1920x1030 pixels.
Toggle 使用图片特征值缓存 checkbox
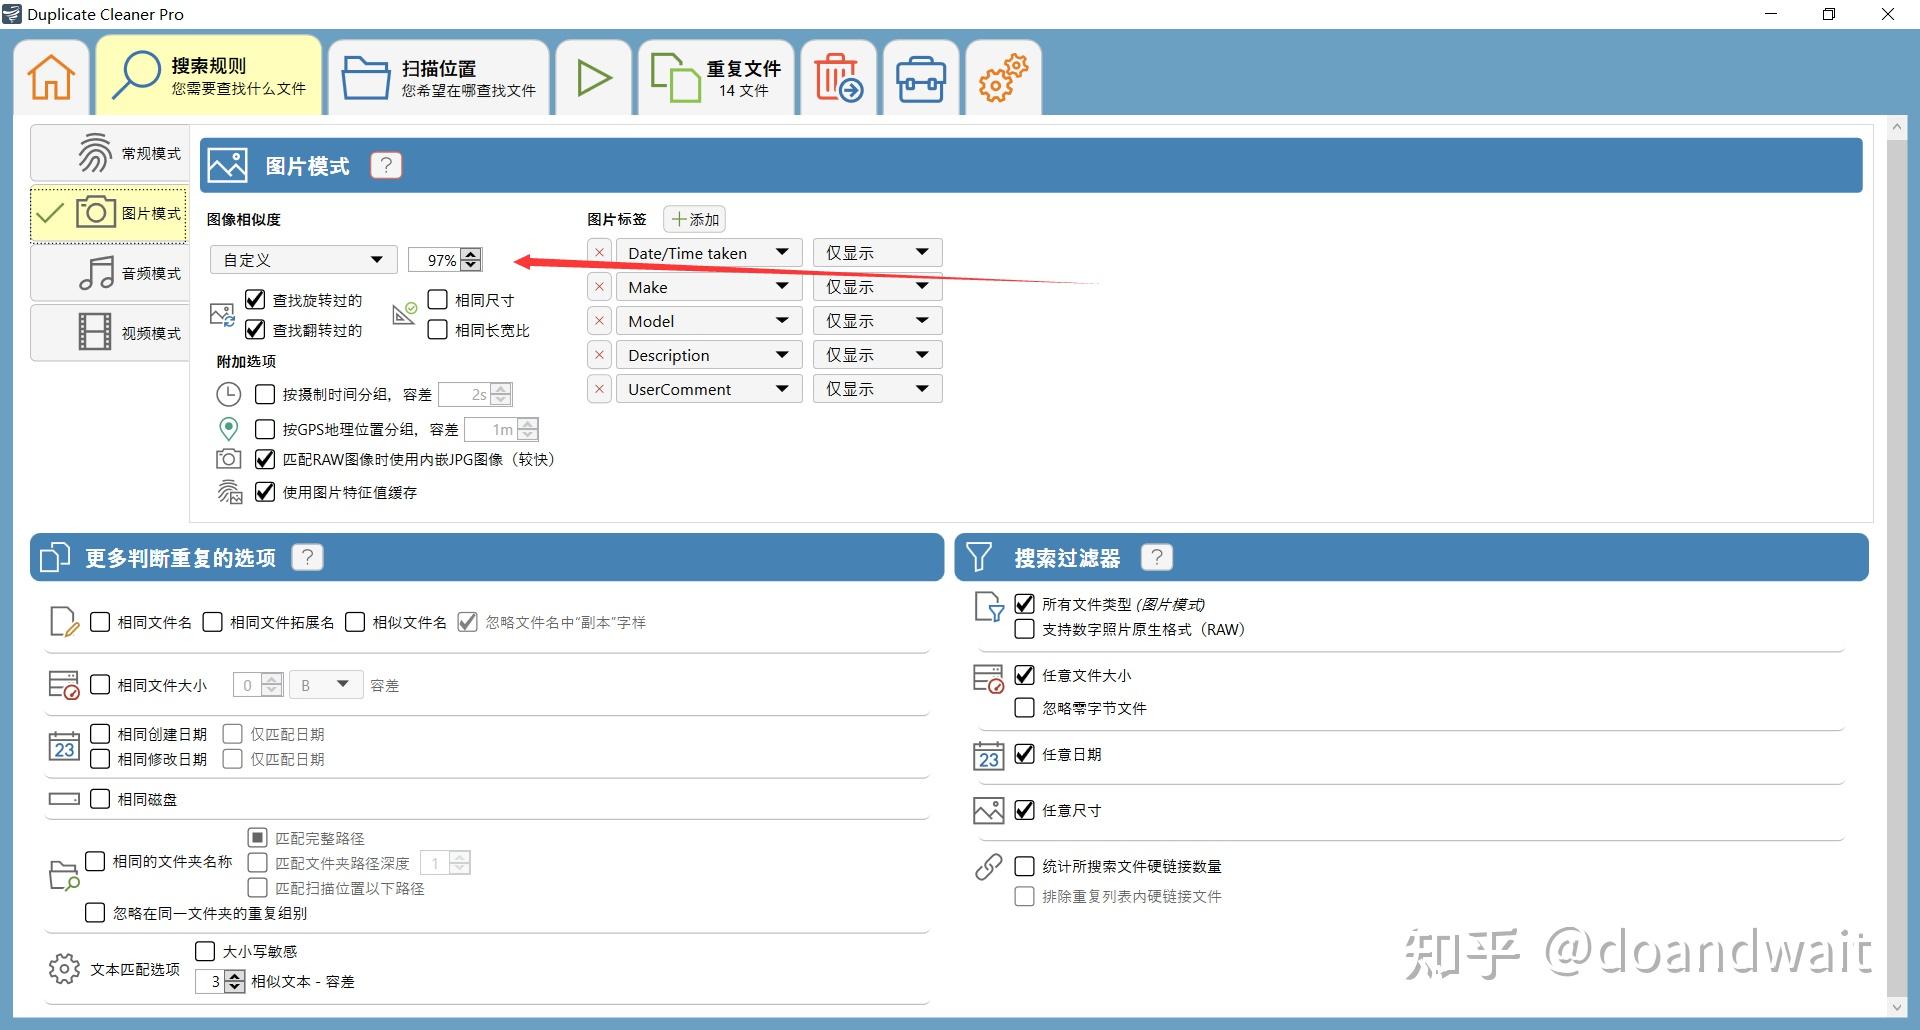click(x=265, y=491)
